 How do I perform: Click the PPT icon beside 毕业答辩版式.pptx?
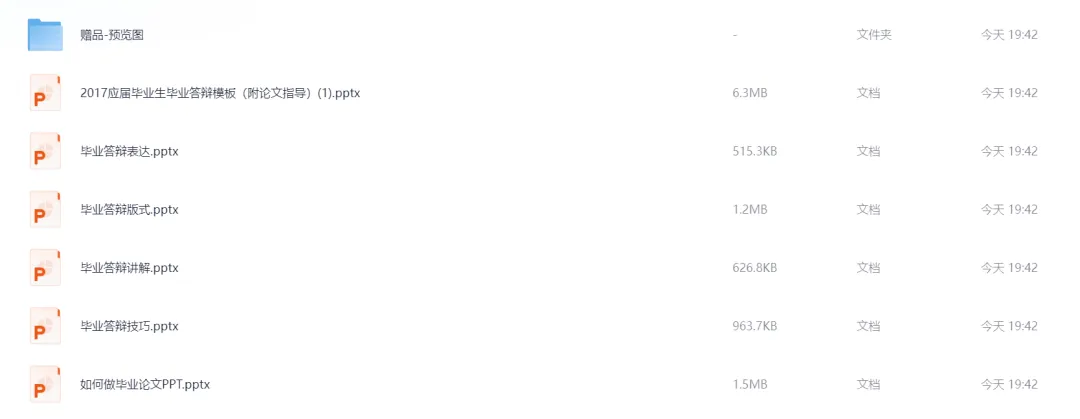coord(45,209)
